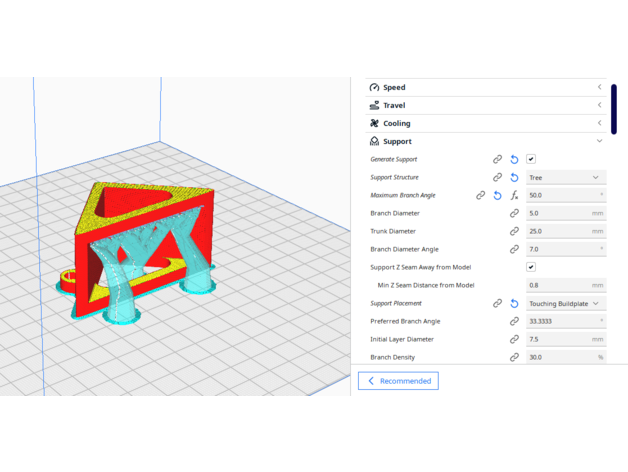Reset the Support Placement setting
This screenshot has width=628, height=472.
coord(514,303)
